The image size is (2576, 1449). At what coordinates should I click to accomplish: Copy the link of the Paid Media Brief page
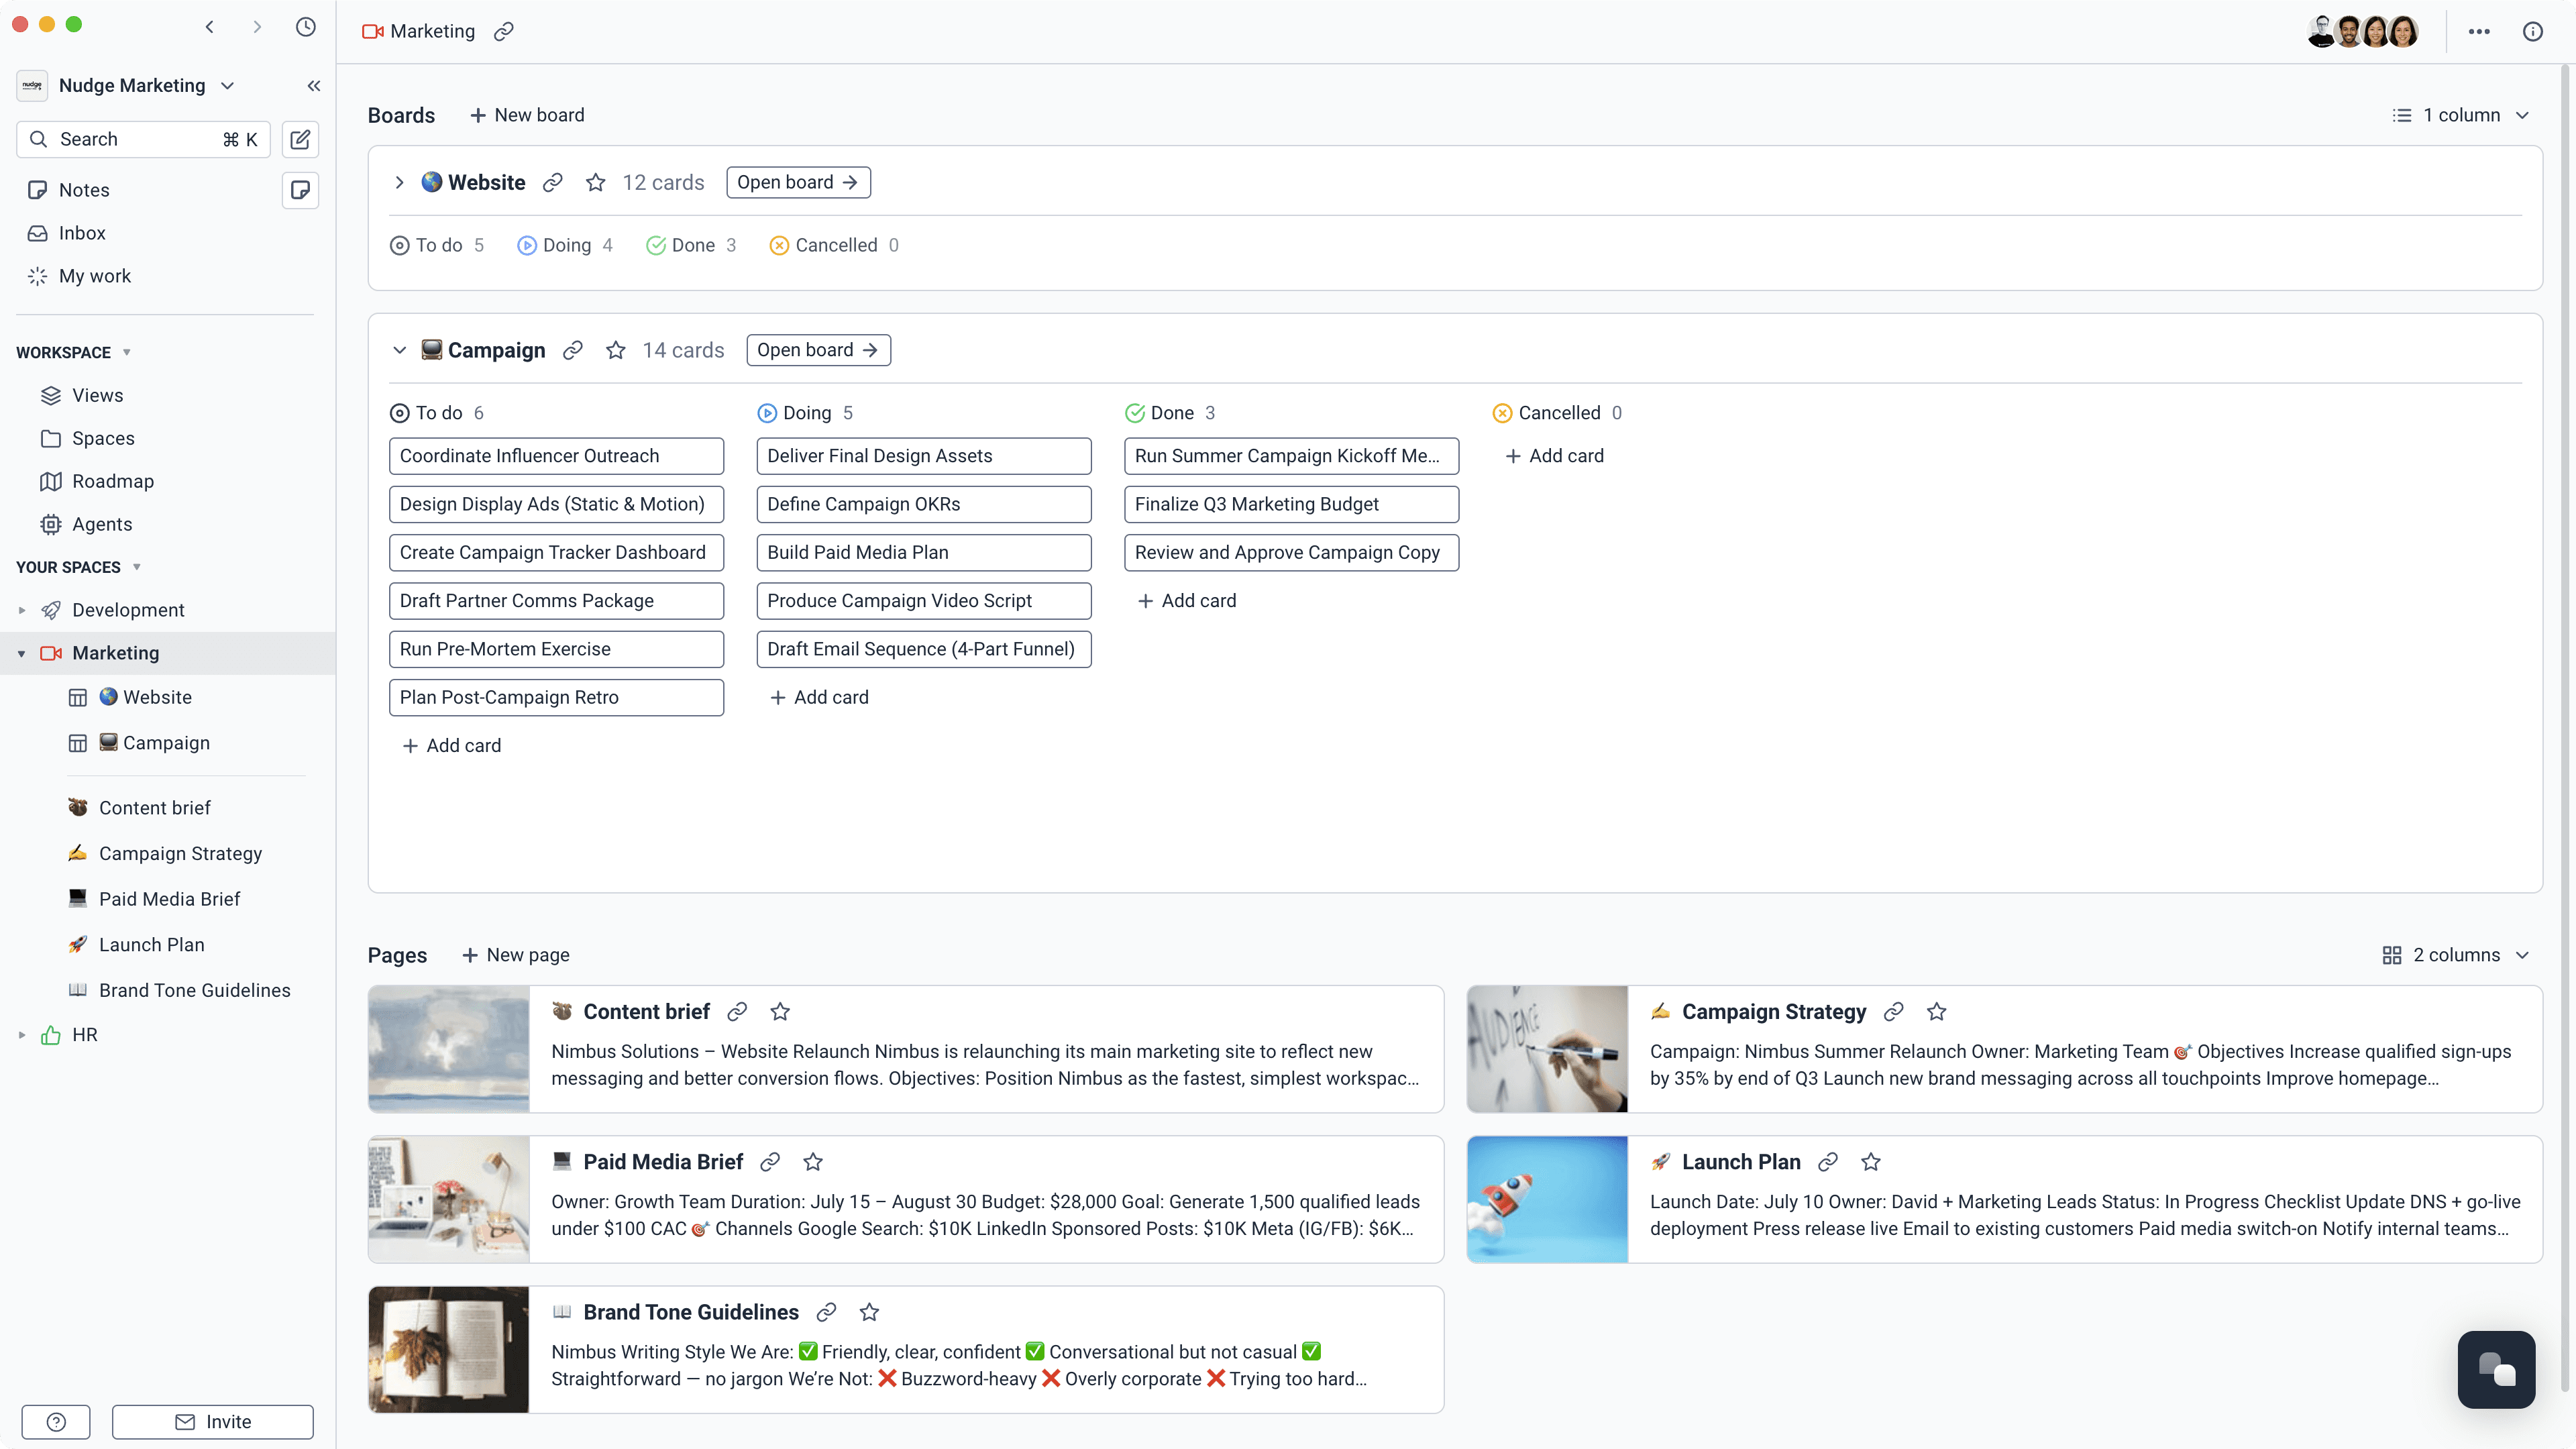click(x=770, y=1162)
